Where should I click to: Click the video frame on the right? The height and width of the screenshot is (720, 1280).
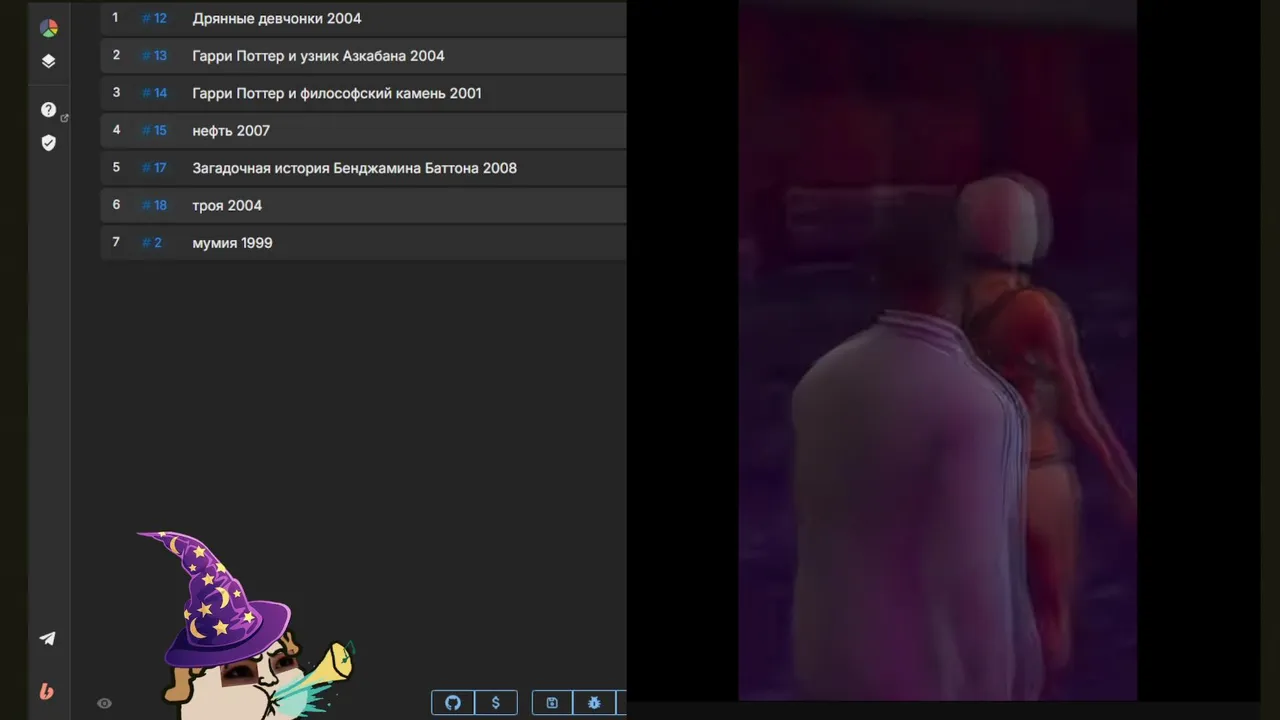coord(937,350)
